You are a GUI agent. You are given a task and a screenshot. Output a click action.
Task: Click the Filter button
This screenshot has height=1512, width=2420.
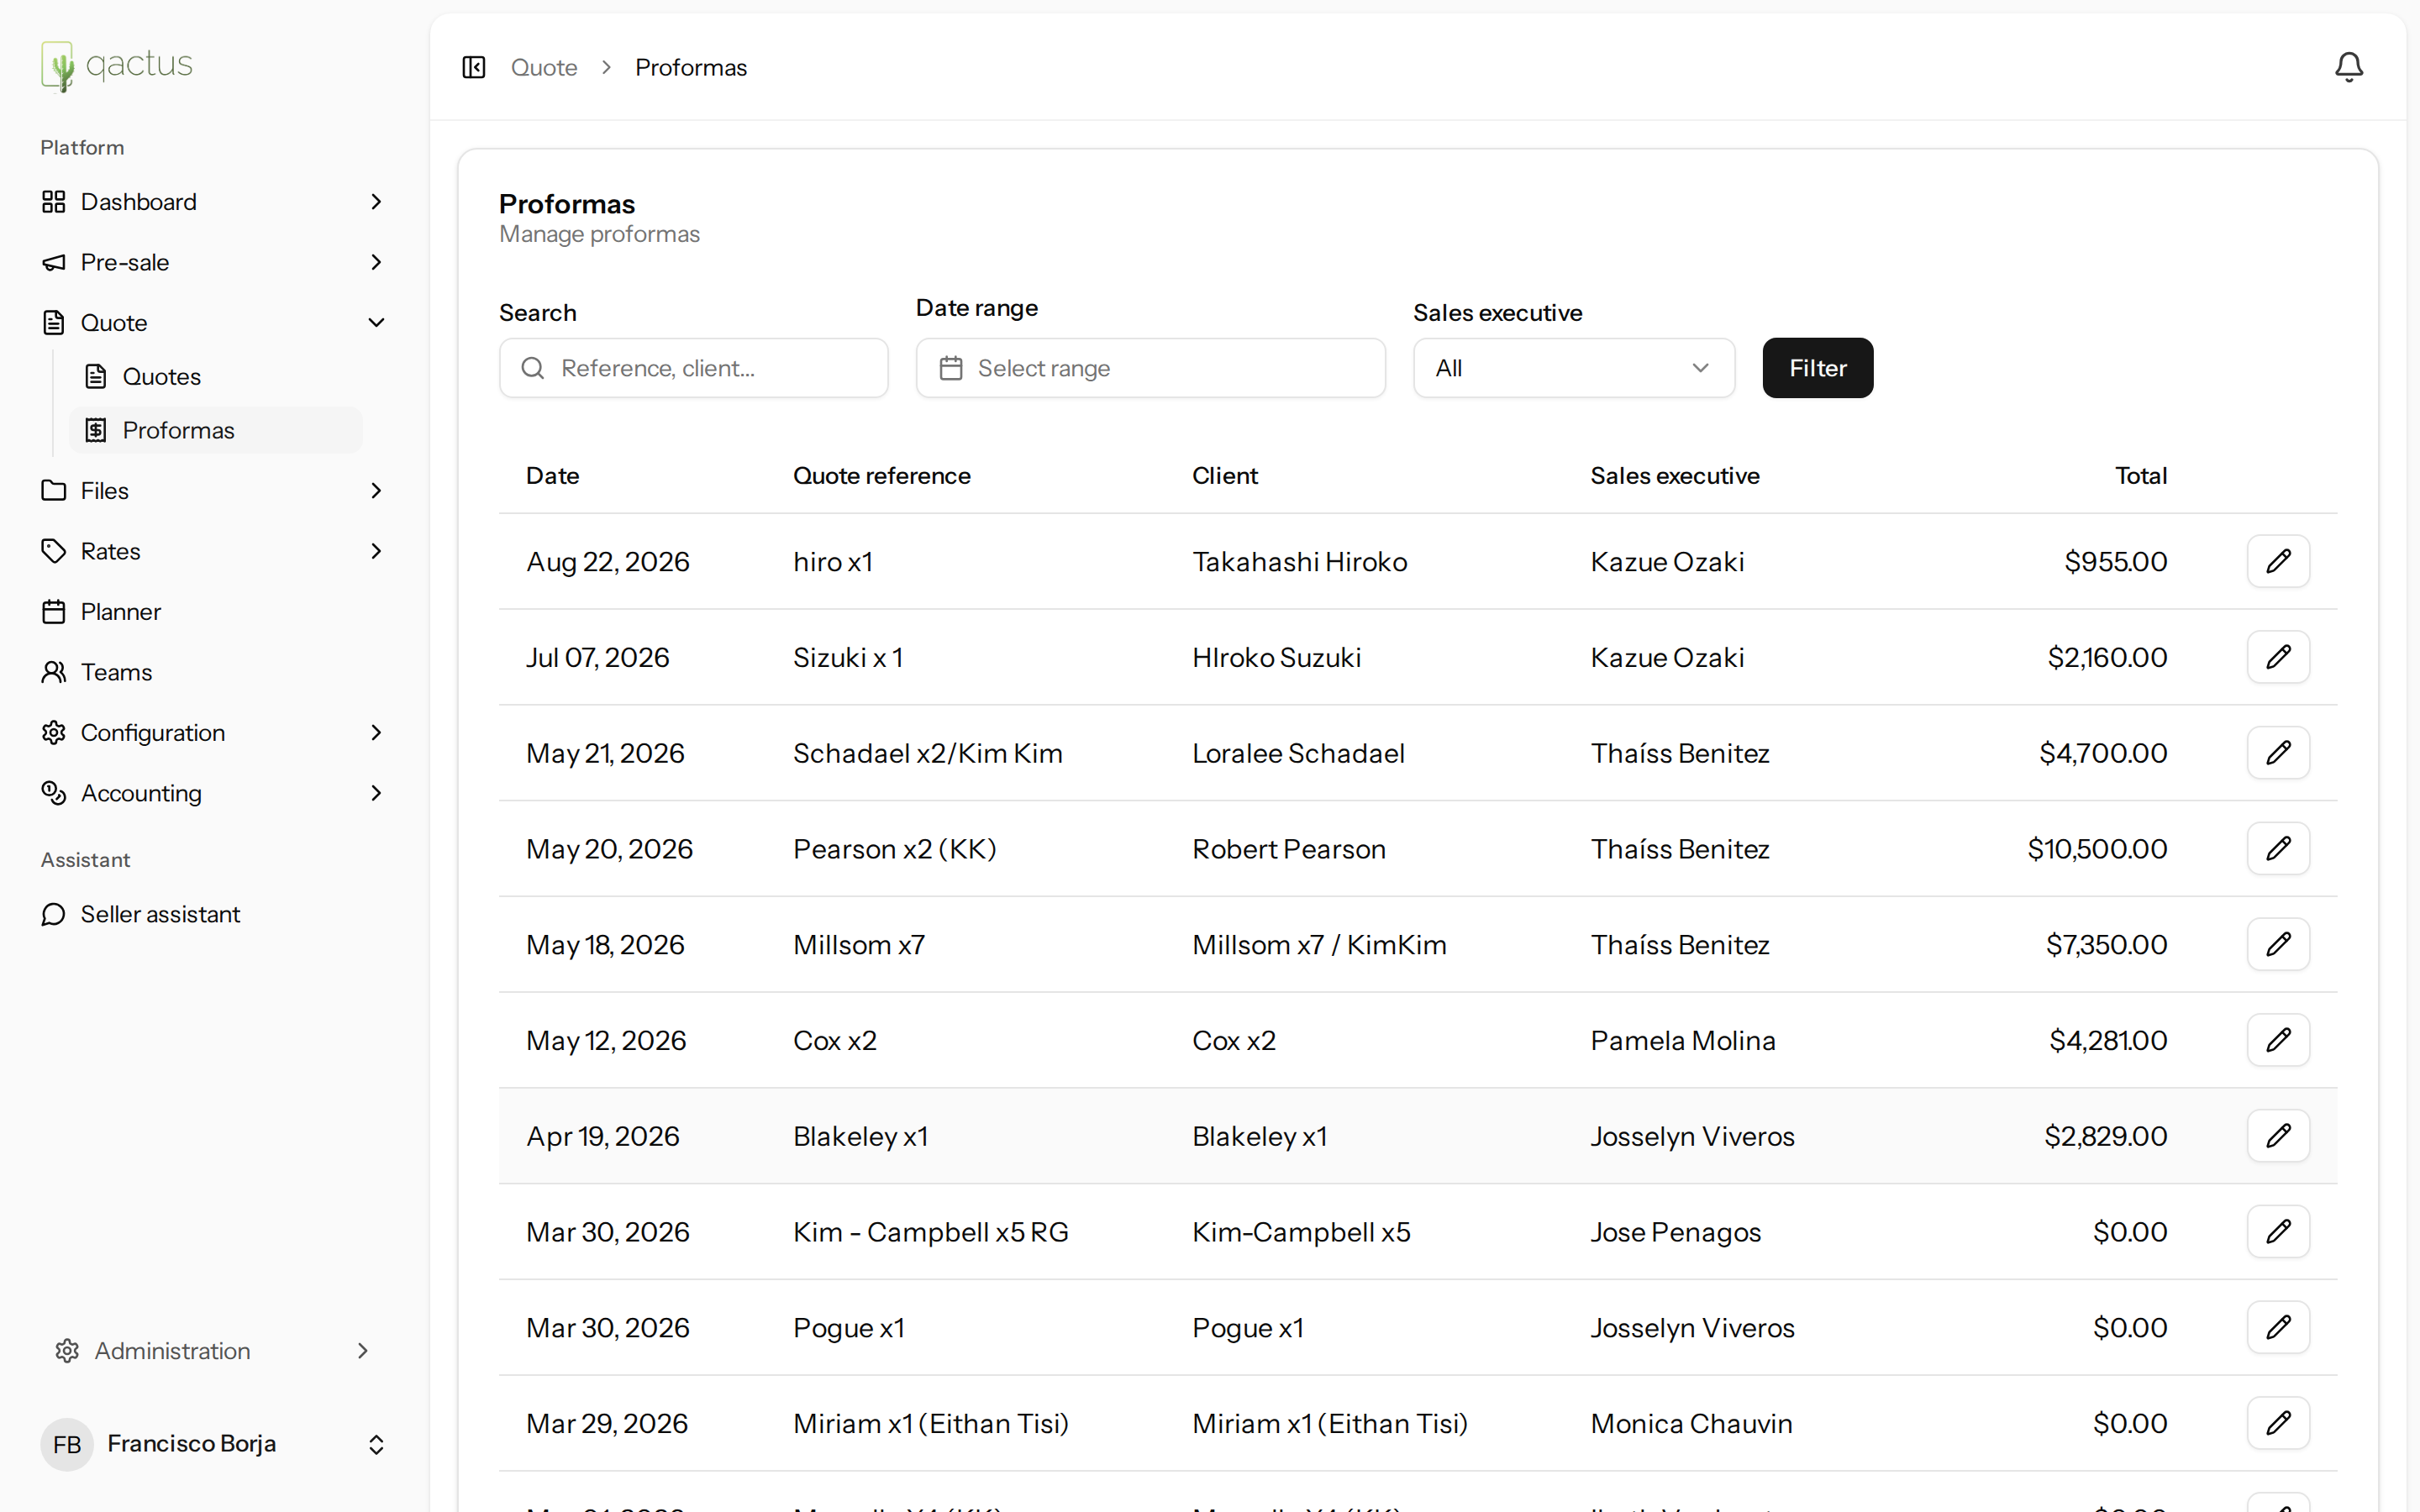1817,368
